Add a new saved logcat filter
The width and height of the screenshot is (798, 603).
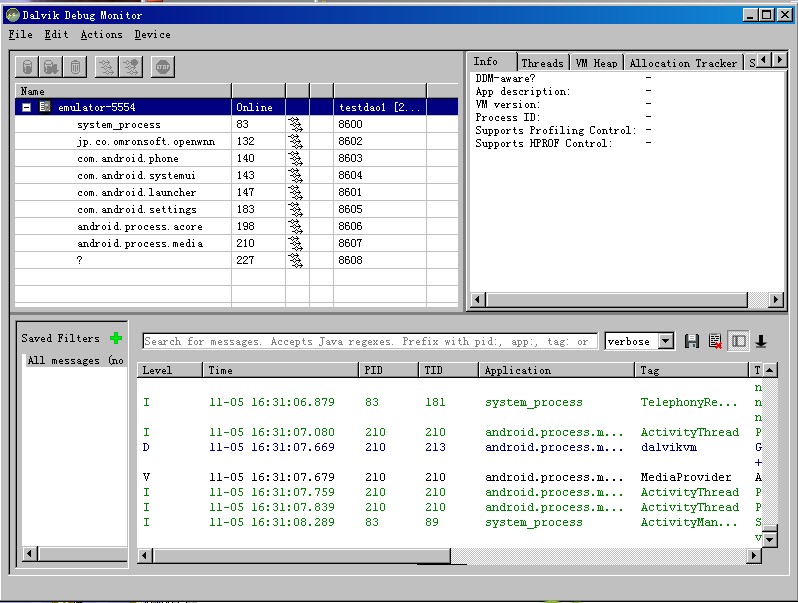tap(116, 338)
